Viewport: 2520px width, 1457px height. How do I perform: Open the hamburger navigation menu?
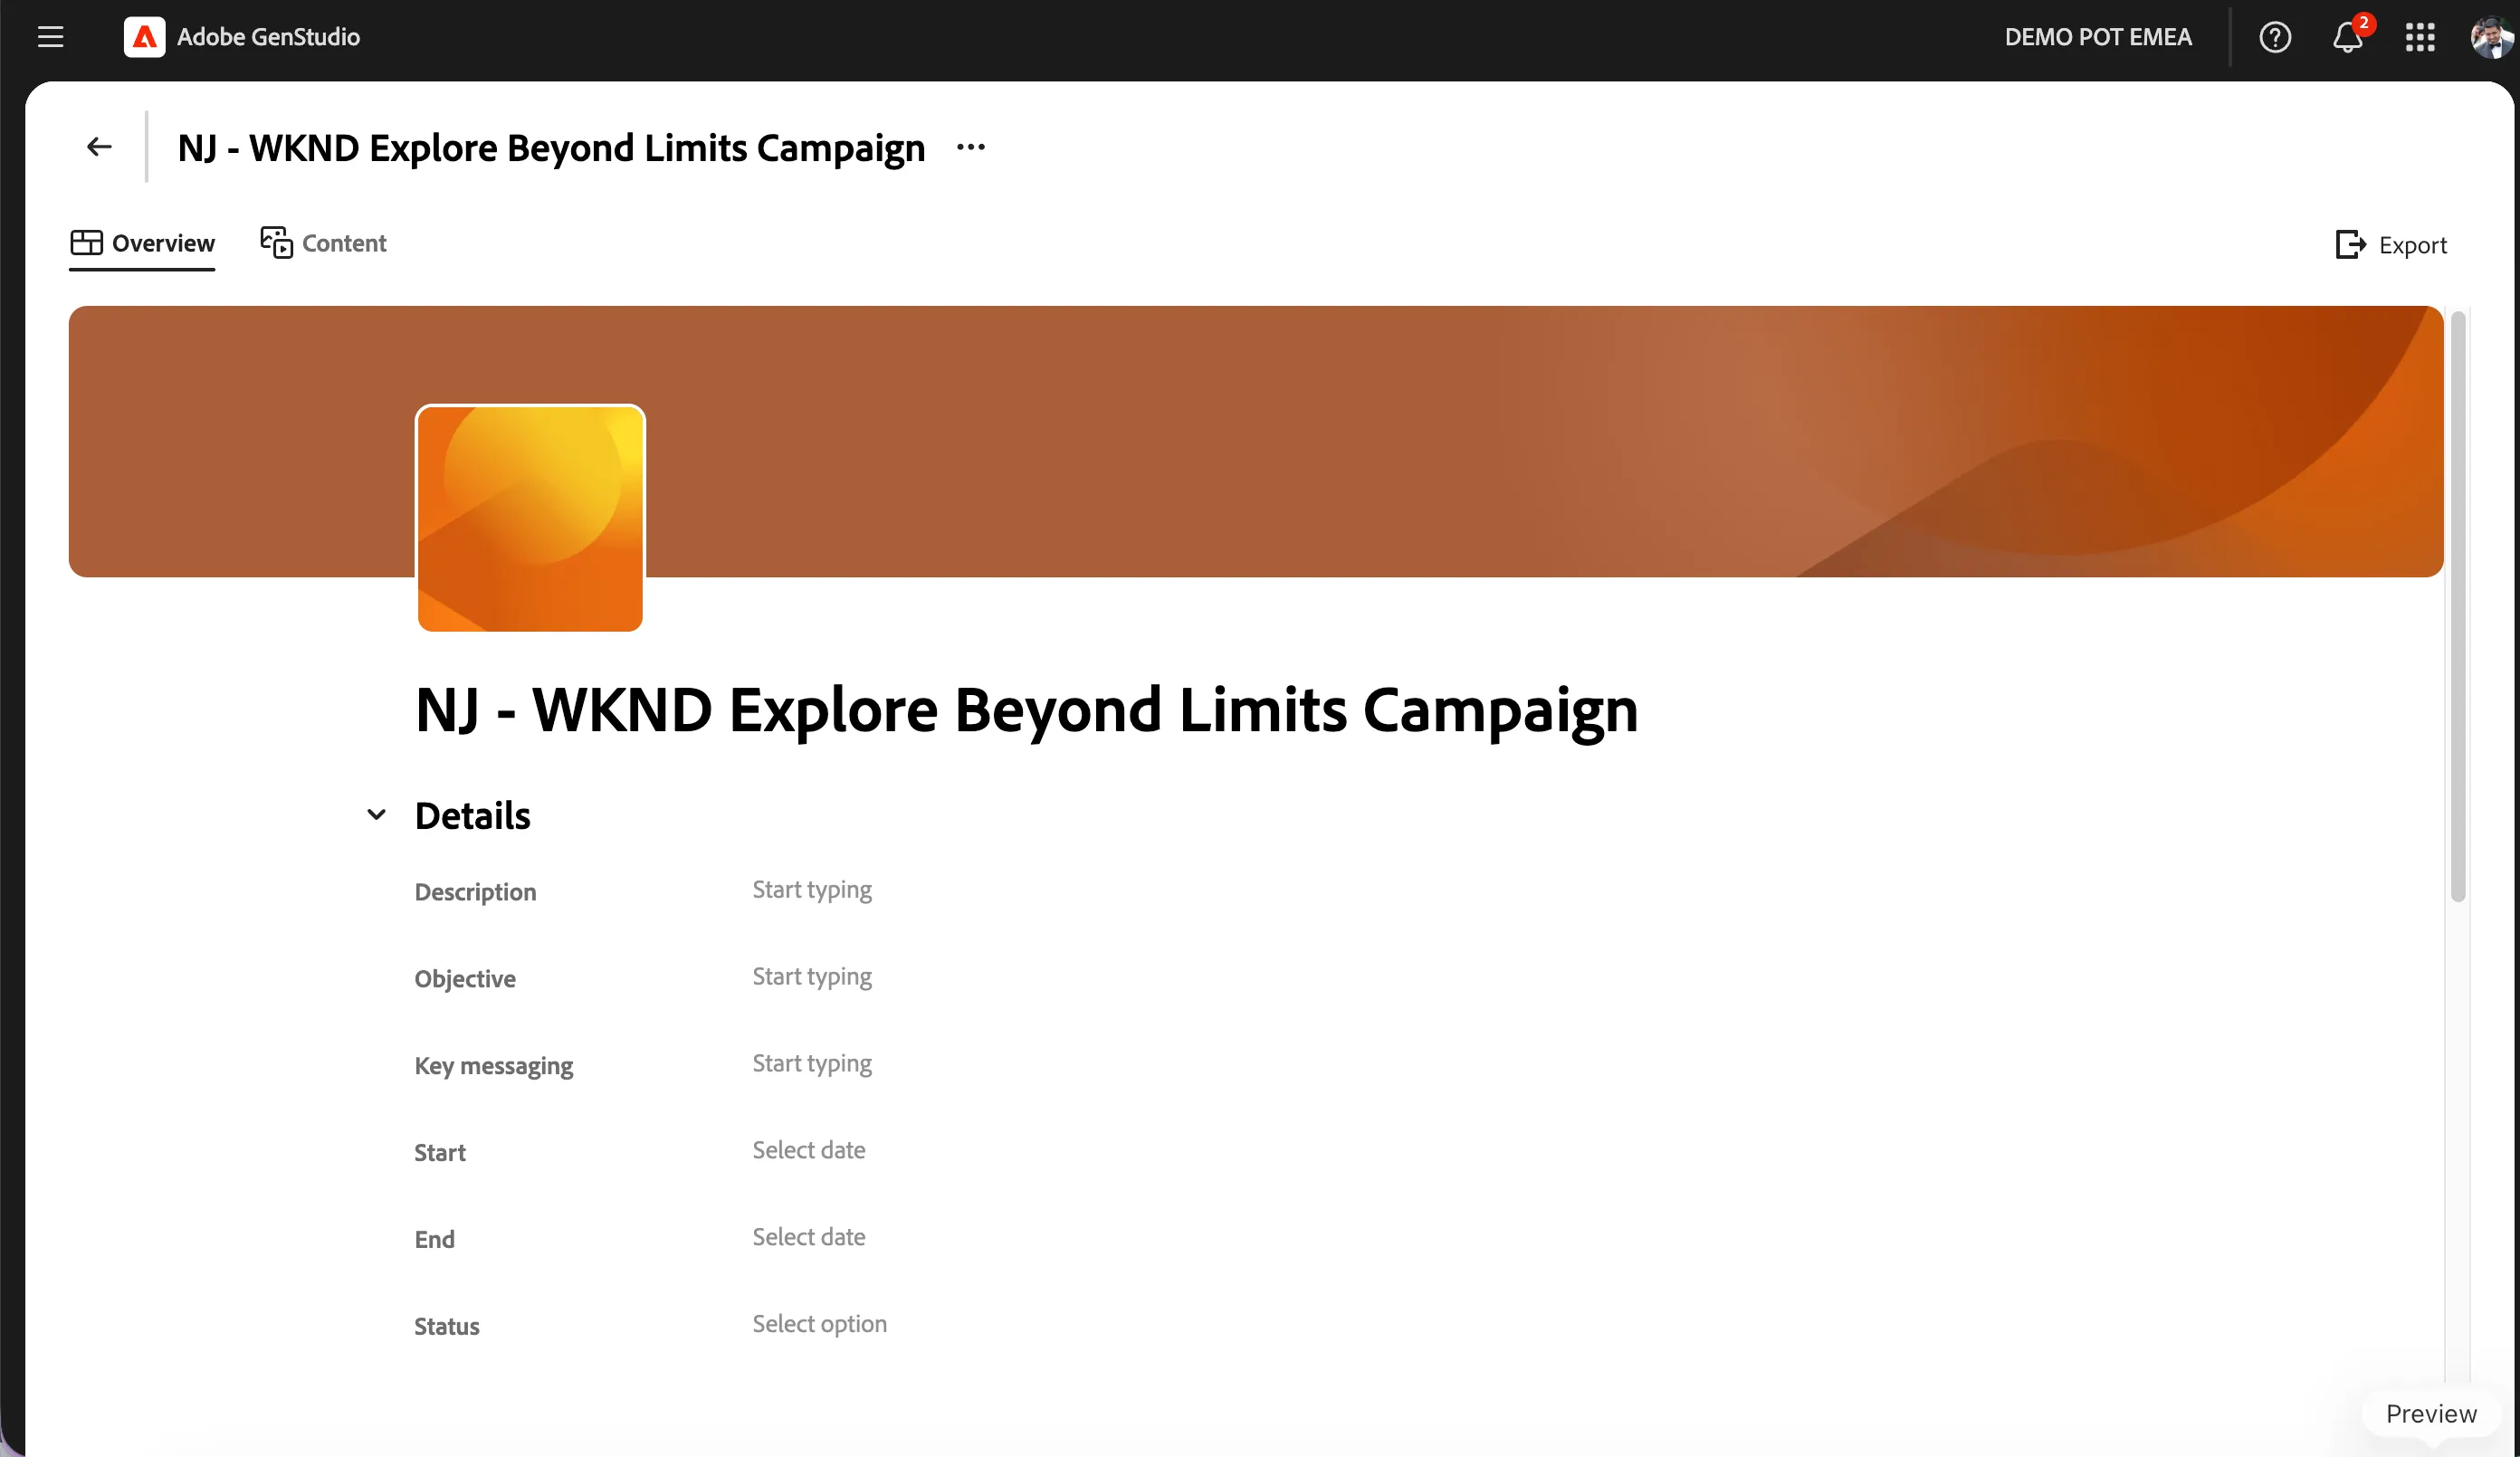click(x=50, y=37)
